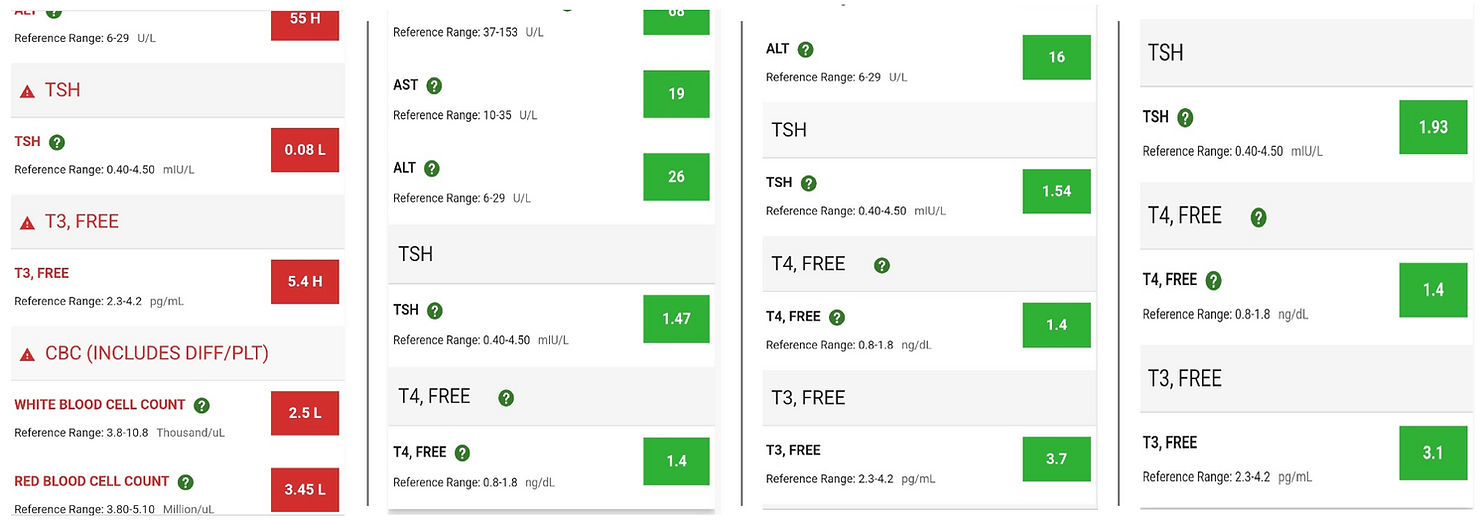Click the red 3.45 L red blood cell value
The image size is (1480, 530).
click(x=305, y=489)
